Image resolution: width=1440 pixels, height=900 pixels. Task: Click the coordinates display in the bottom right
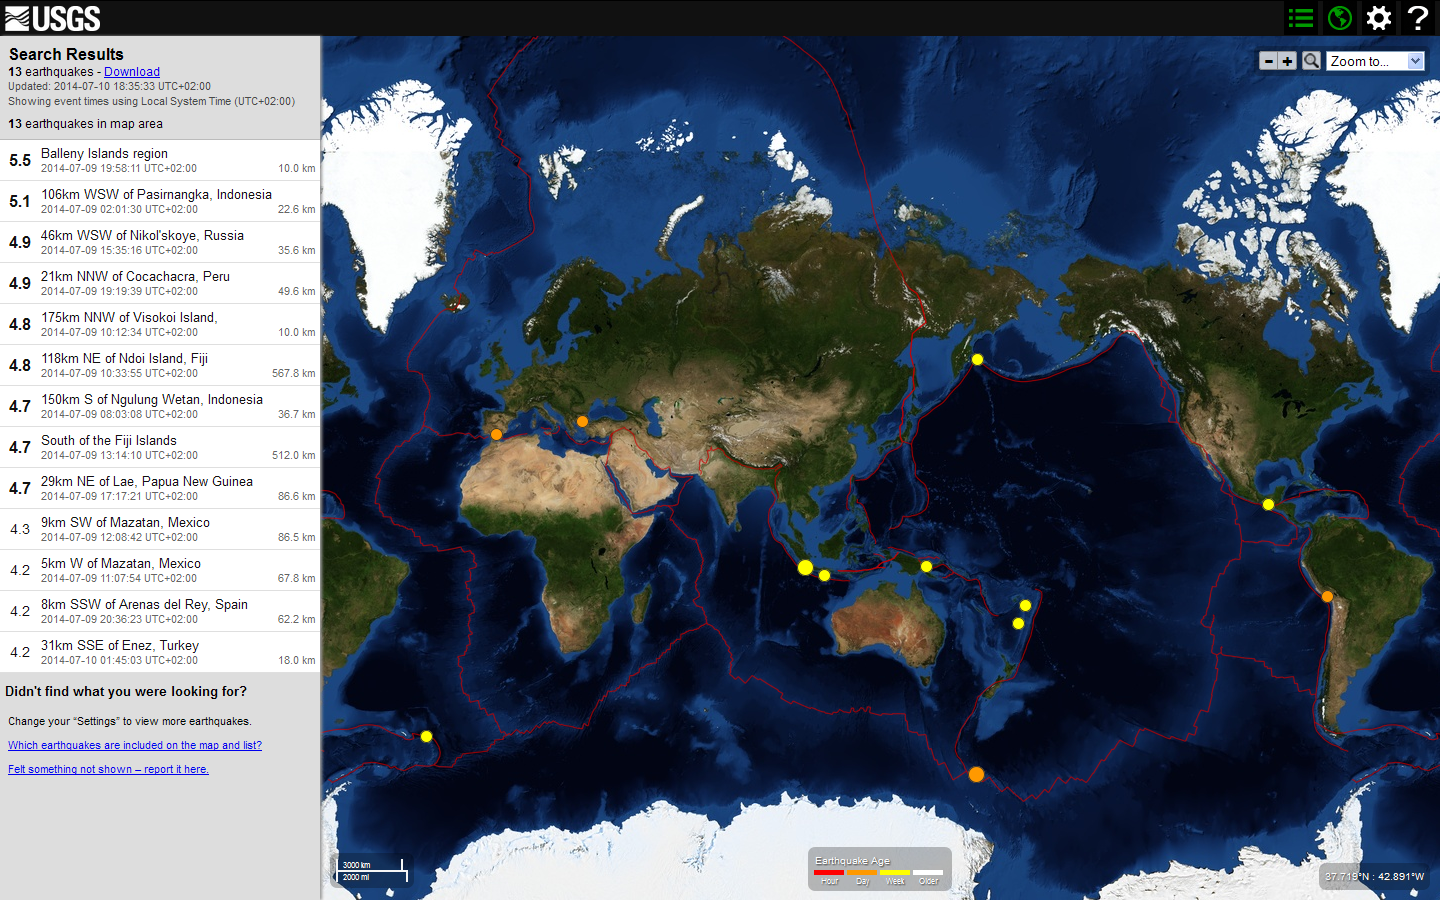click(x=1377, y=876)
